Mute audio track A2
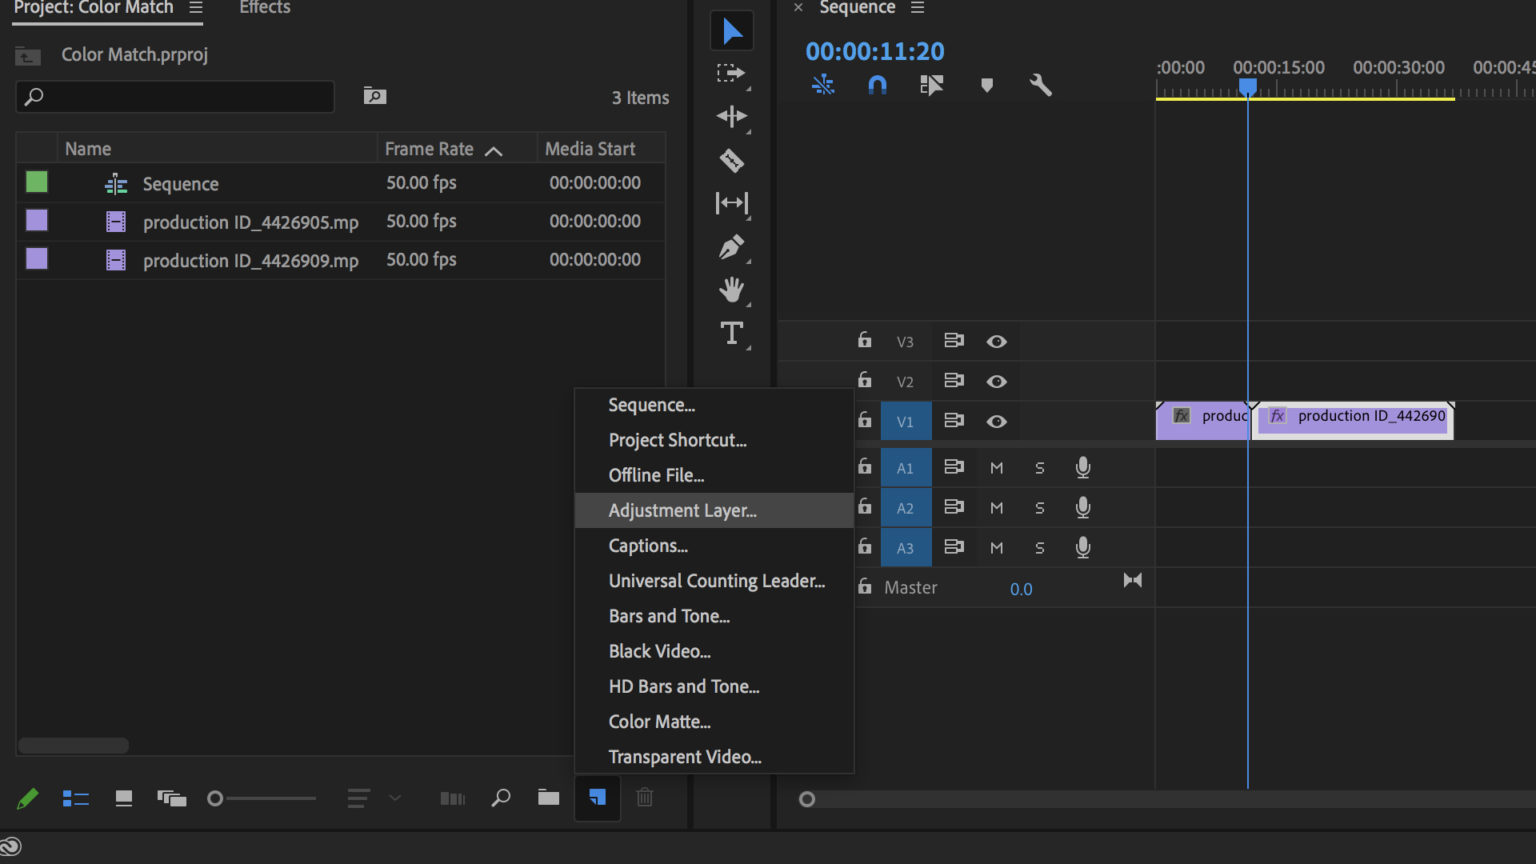Viewport: 1536px width, 864px height. click(996, 507)
